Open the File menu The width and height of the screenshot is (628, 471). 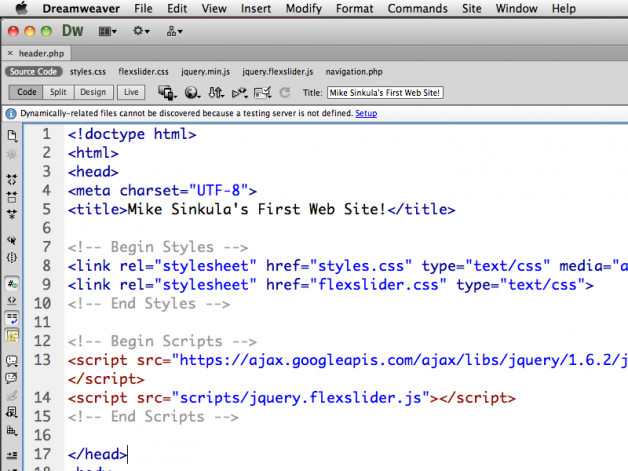click(x=143, y=8)
